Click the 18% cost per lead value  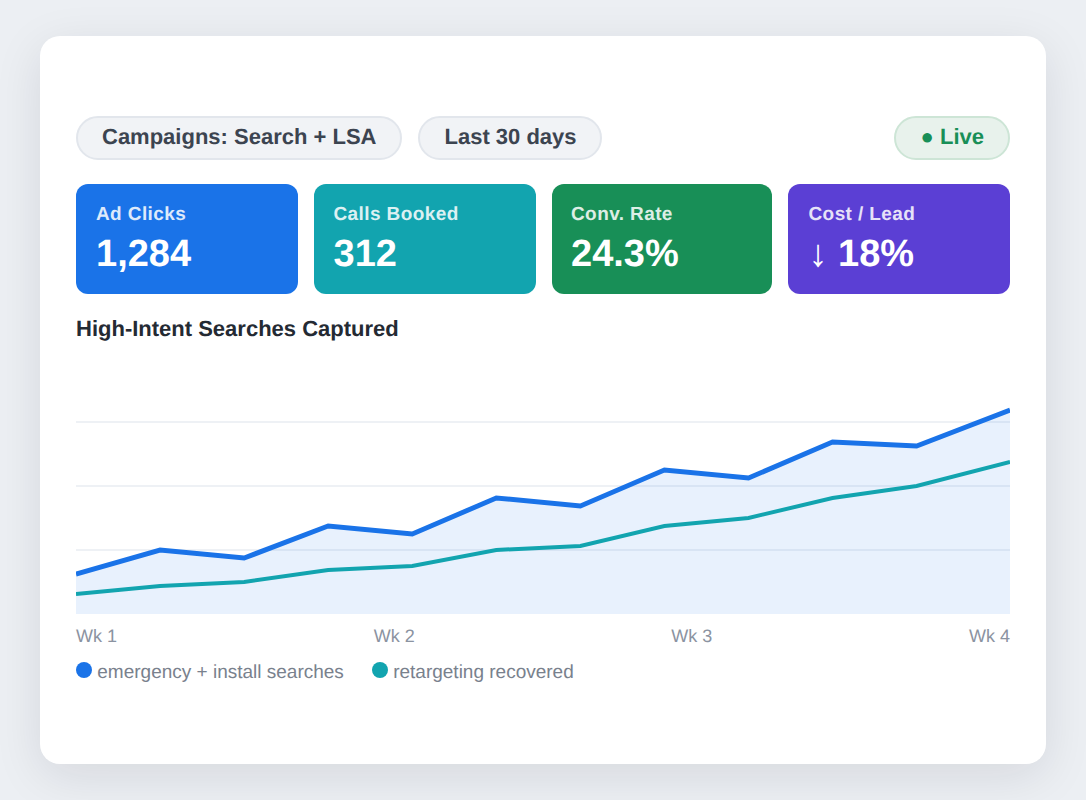click(876, 254)
